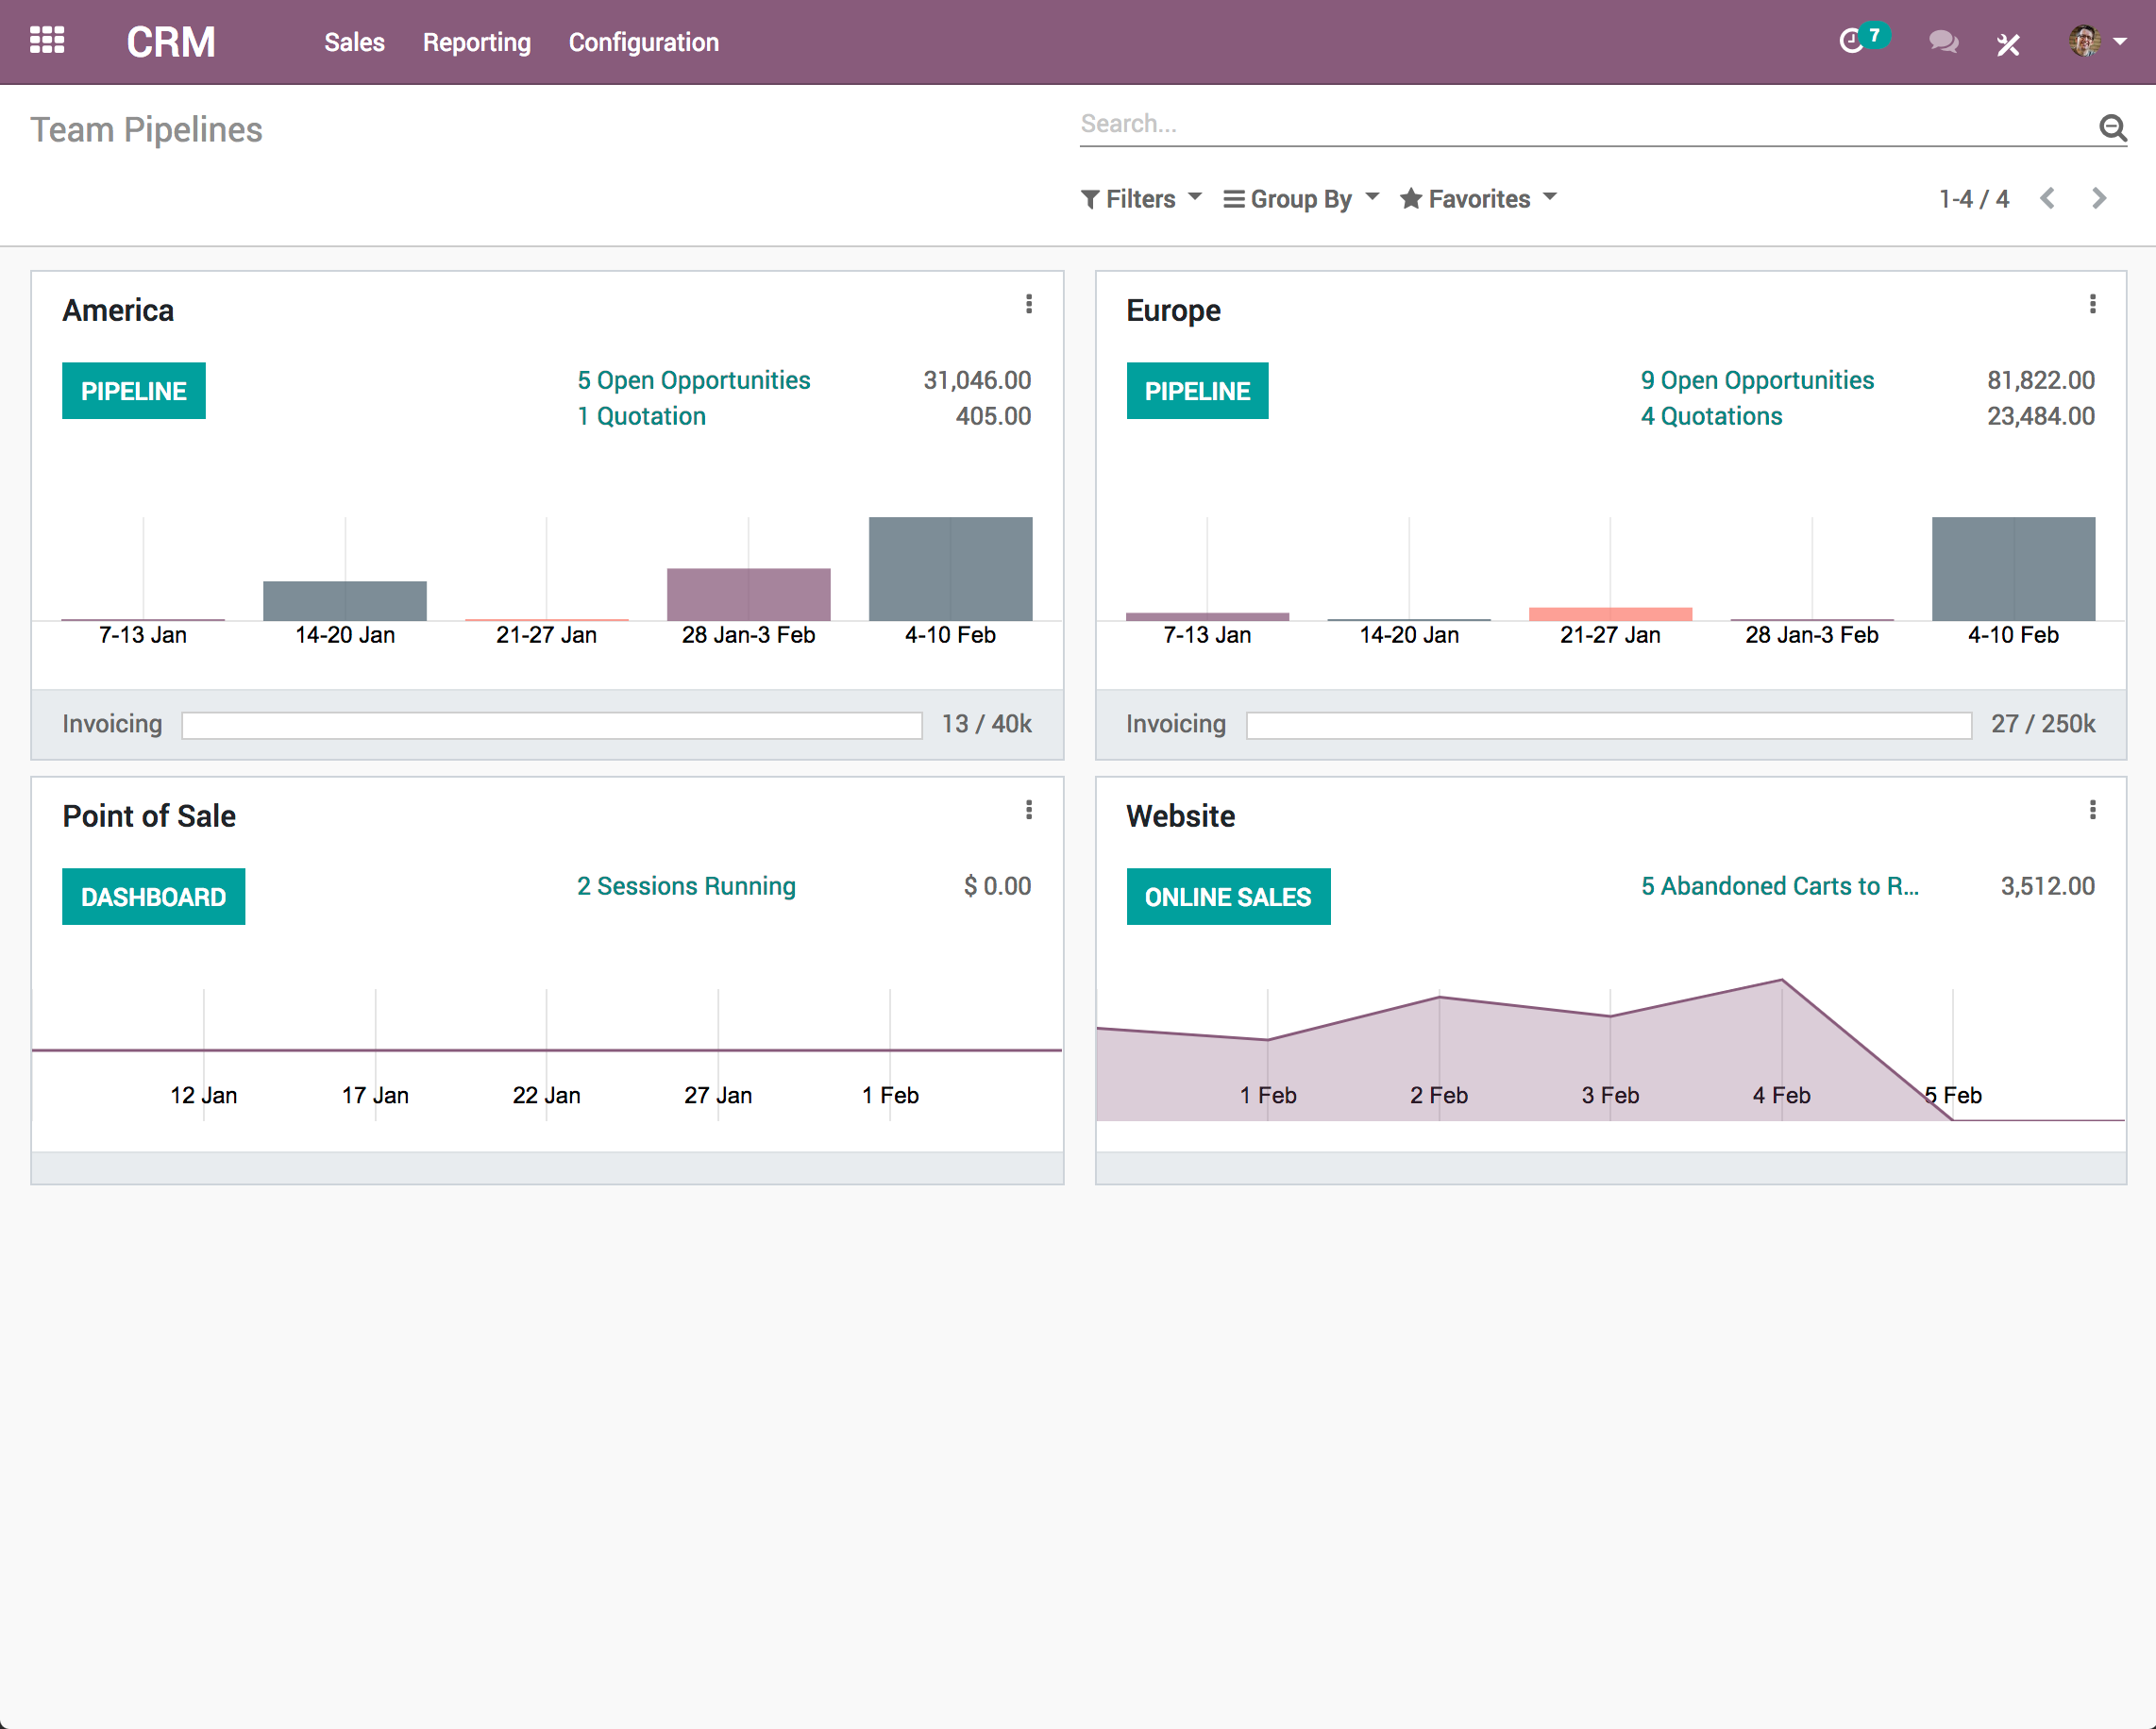Click the DASHBOARD button for Point of Sale
The width and height of the screenshot is (2156, 1729).
(154, 897)
